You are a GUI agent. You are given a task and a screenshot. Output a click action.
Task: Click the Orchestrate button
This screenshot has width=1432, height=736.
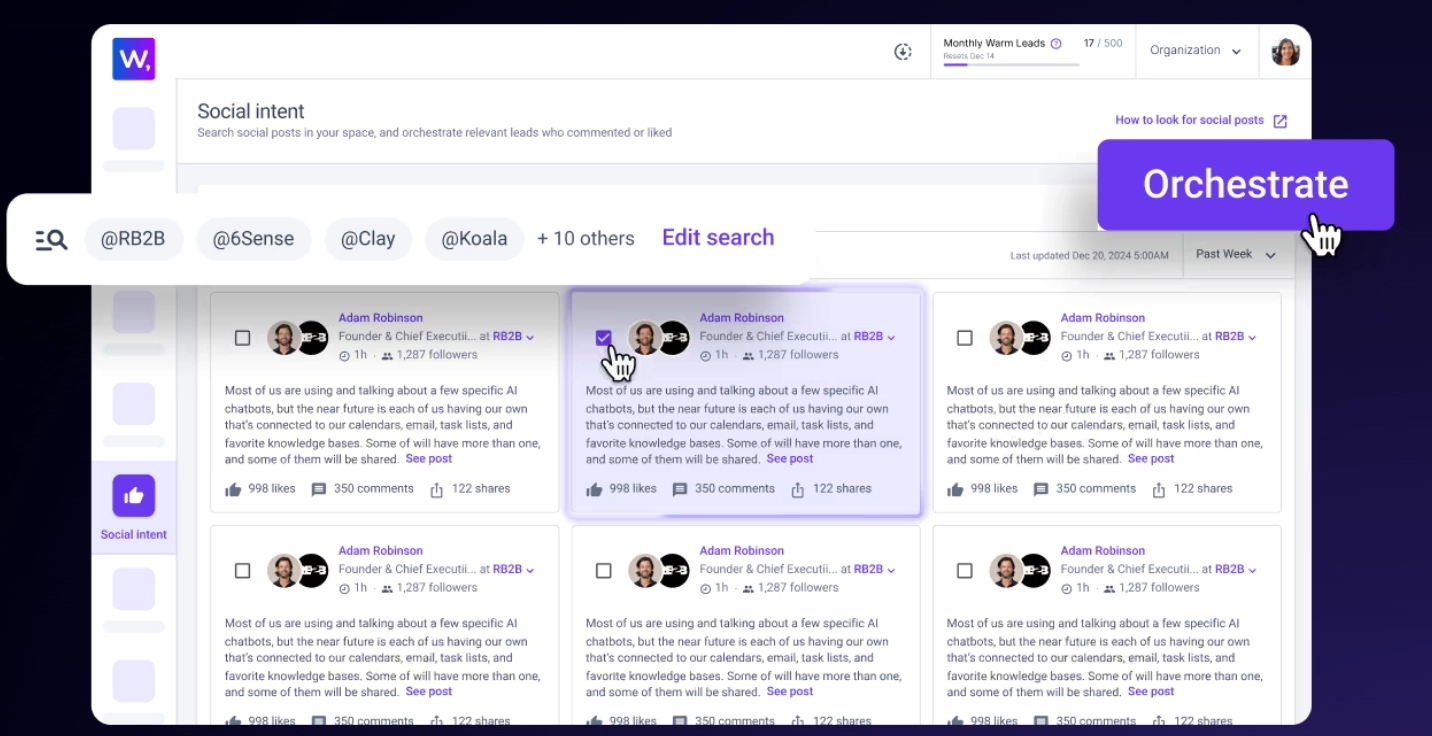point(1246,185)
